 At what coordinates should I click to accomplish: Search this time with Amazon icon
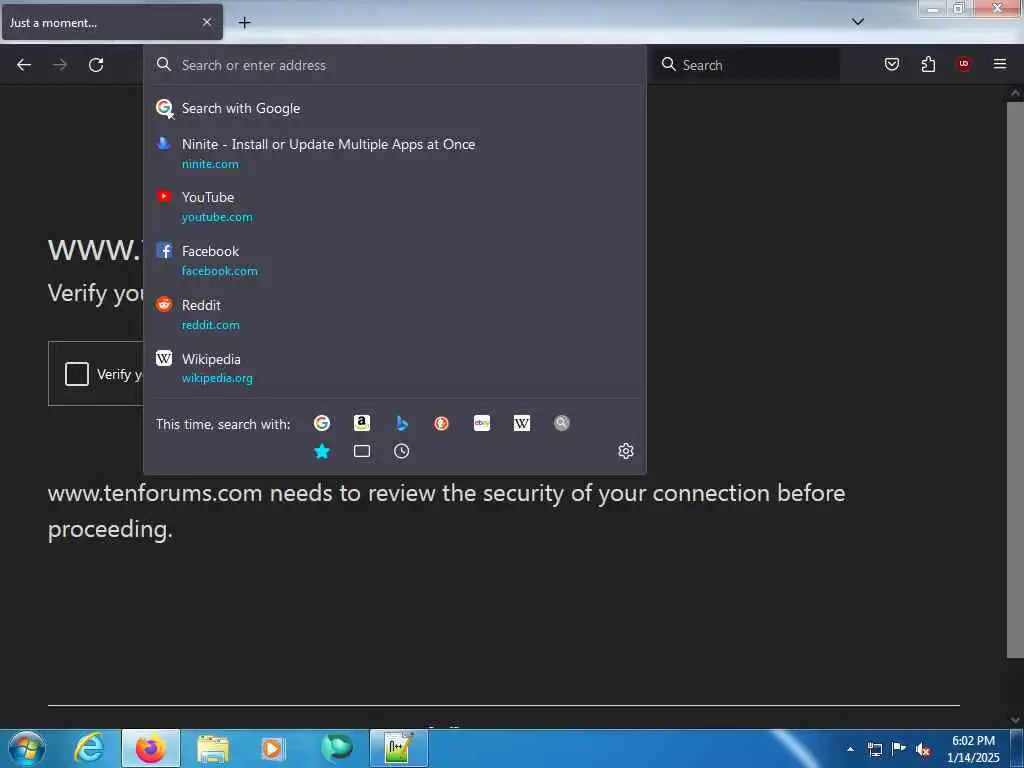pyautogui.click(x=362, y=423)
